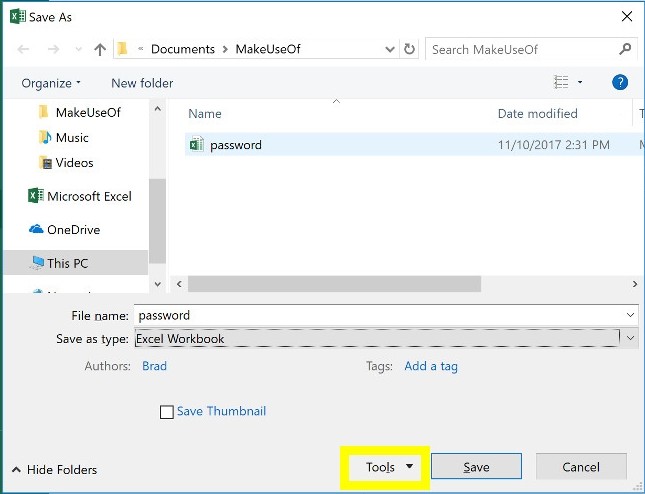645x494 pixels.
Task: Create a New folder
Action: (142, 83)
